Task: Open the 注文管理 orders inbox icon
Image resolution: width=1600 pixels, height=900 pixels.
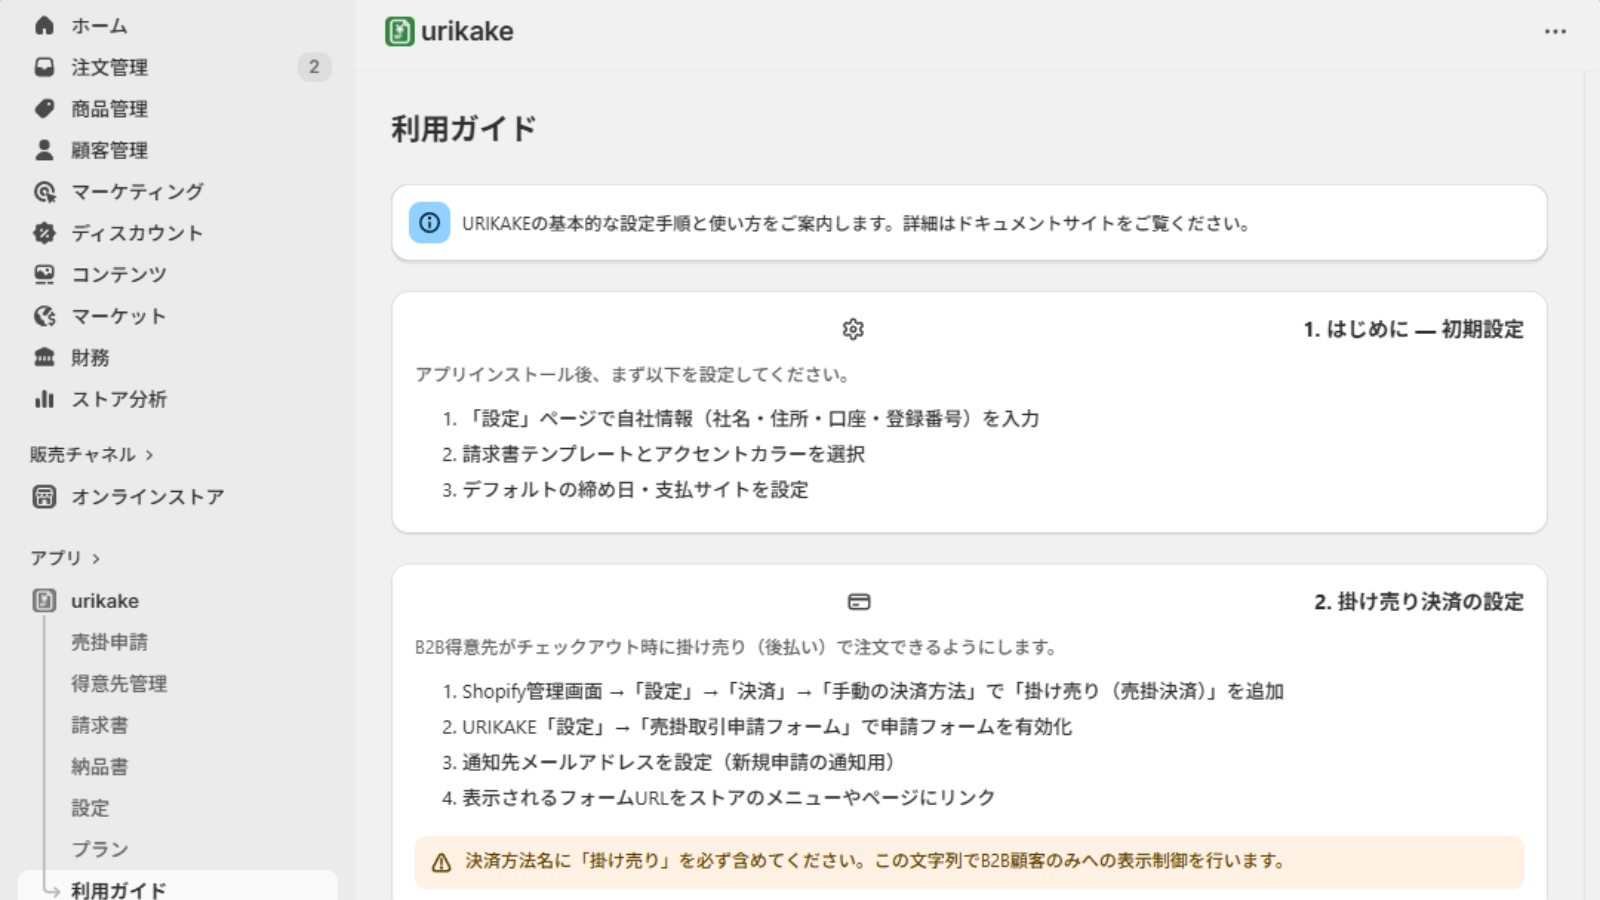Action: [x=44, y=67]
